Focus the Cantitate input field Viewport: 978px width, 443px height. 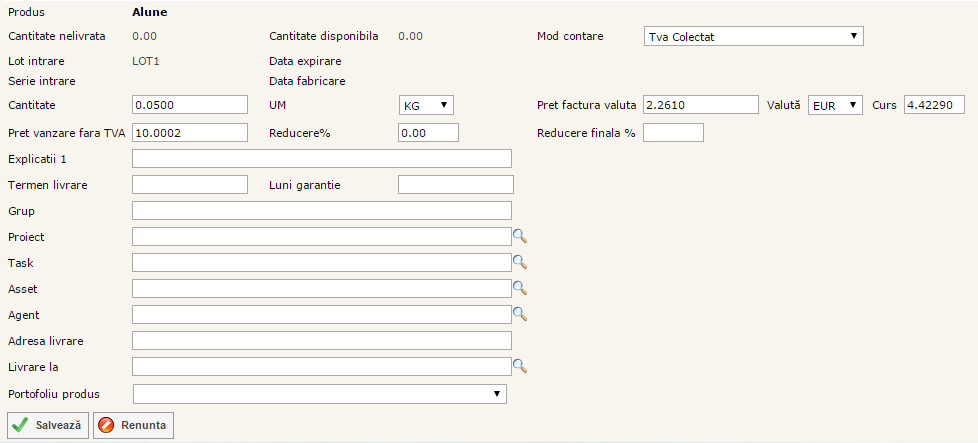(189, 105)
